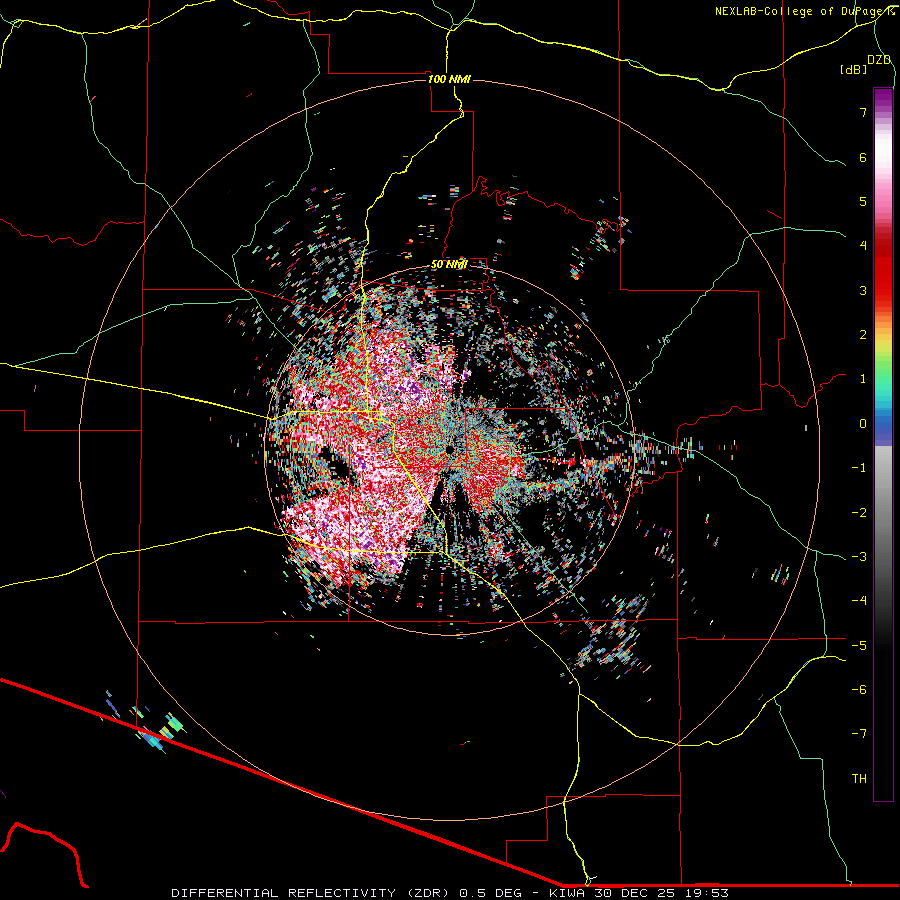
Task: Click the black radar site dot at center
Action: pos(449,449)
